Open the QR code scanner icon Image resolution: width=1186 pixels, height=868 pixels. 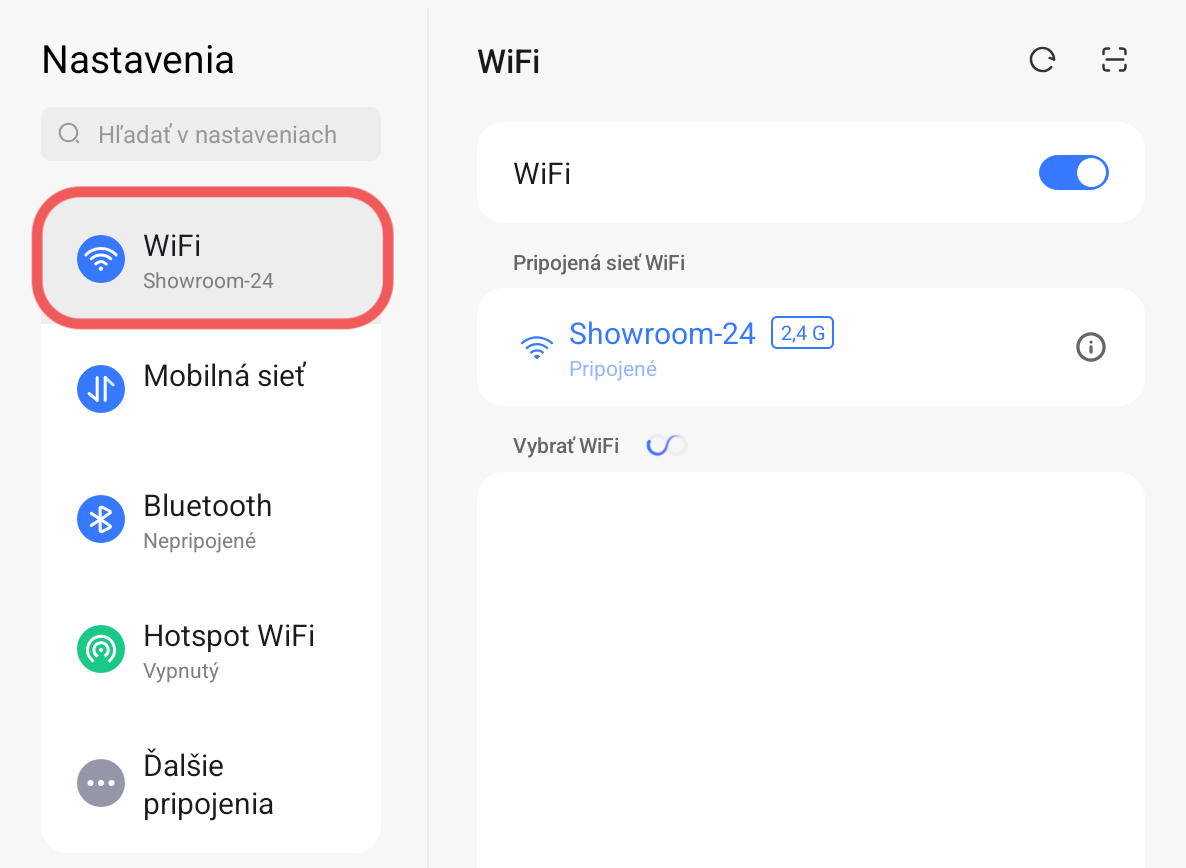tap(1114, 60)
